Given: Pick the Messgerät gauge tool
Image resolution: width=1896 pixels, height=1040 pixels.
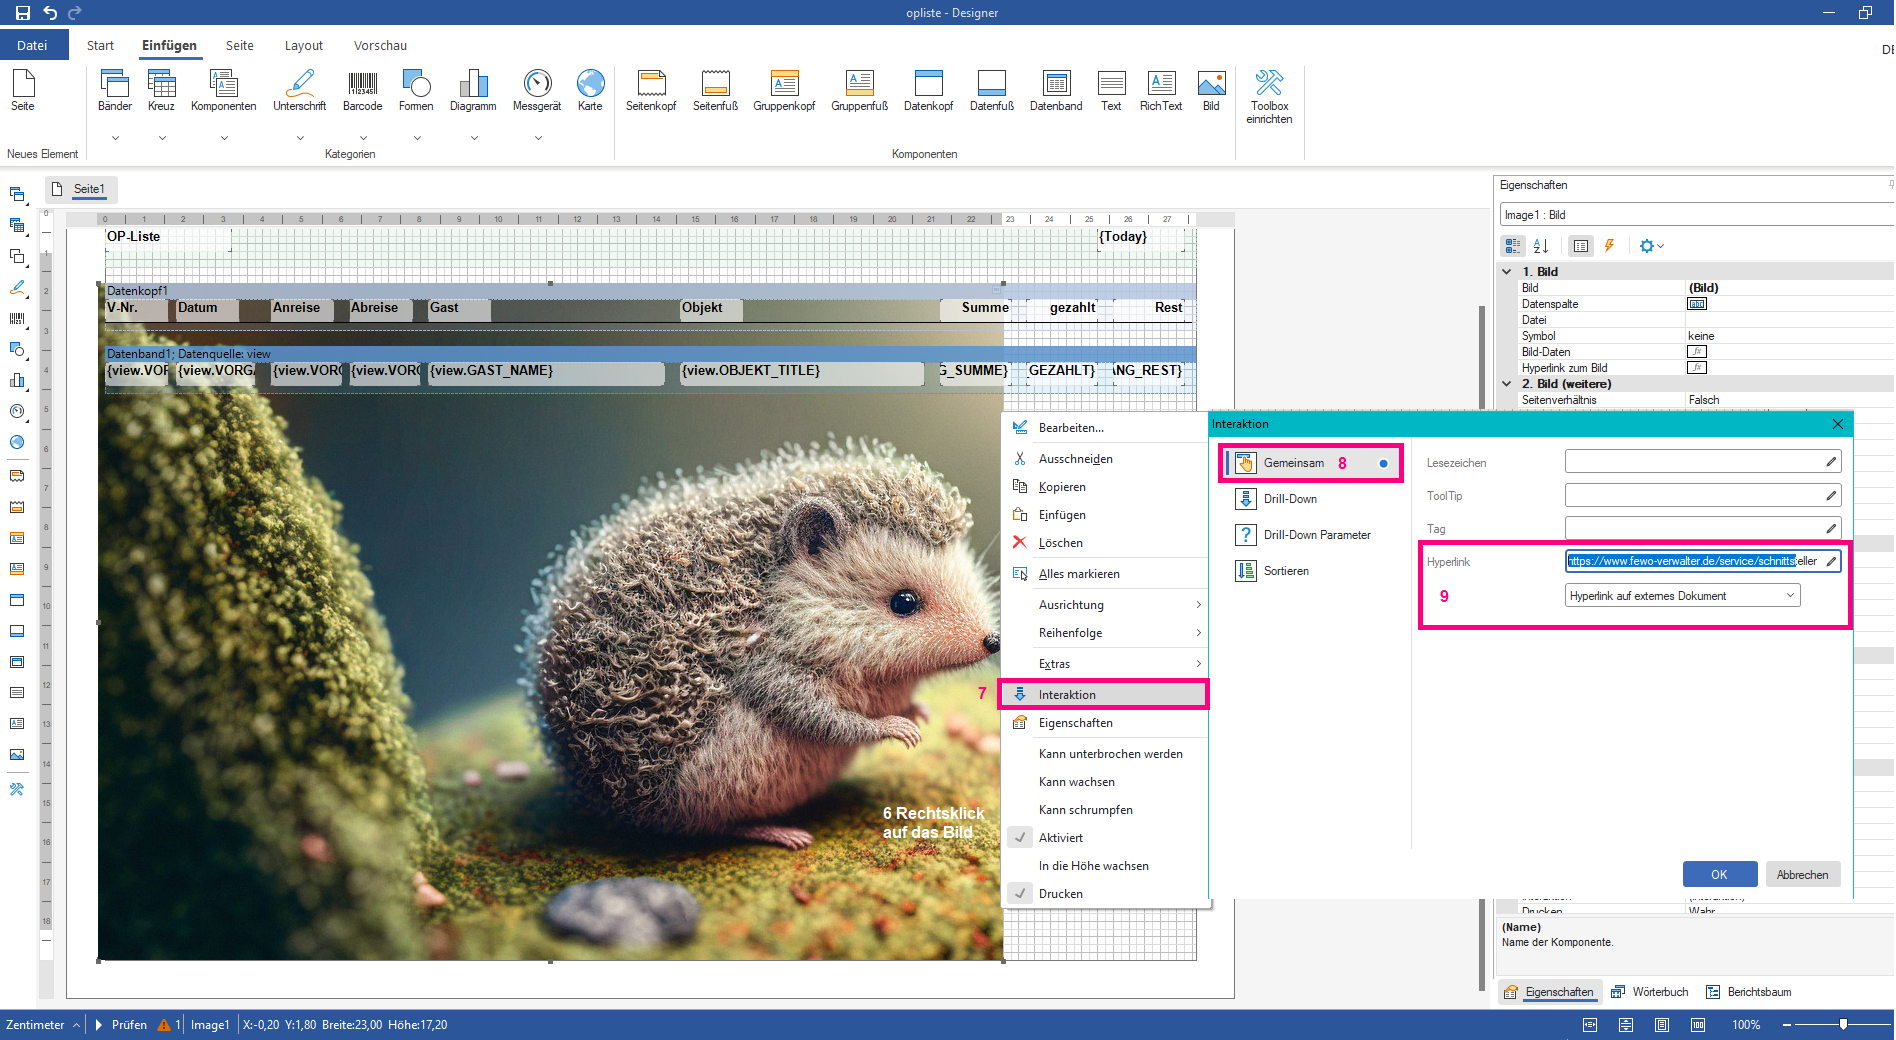Looking at the screenshot, I should 537,91.
